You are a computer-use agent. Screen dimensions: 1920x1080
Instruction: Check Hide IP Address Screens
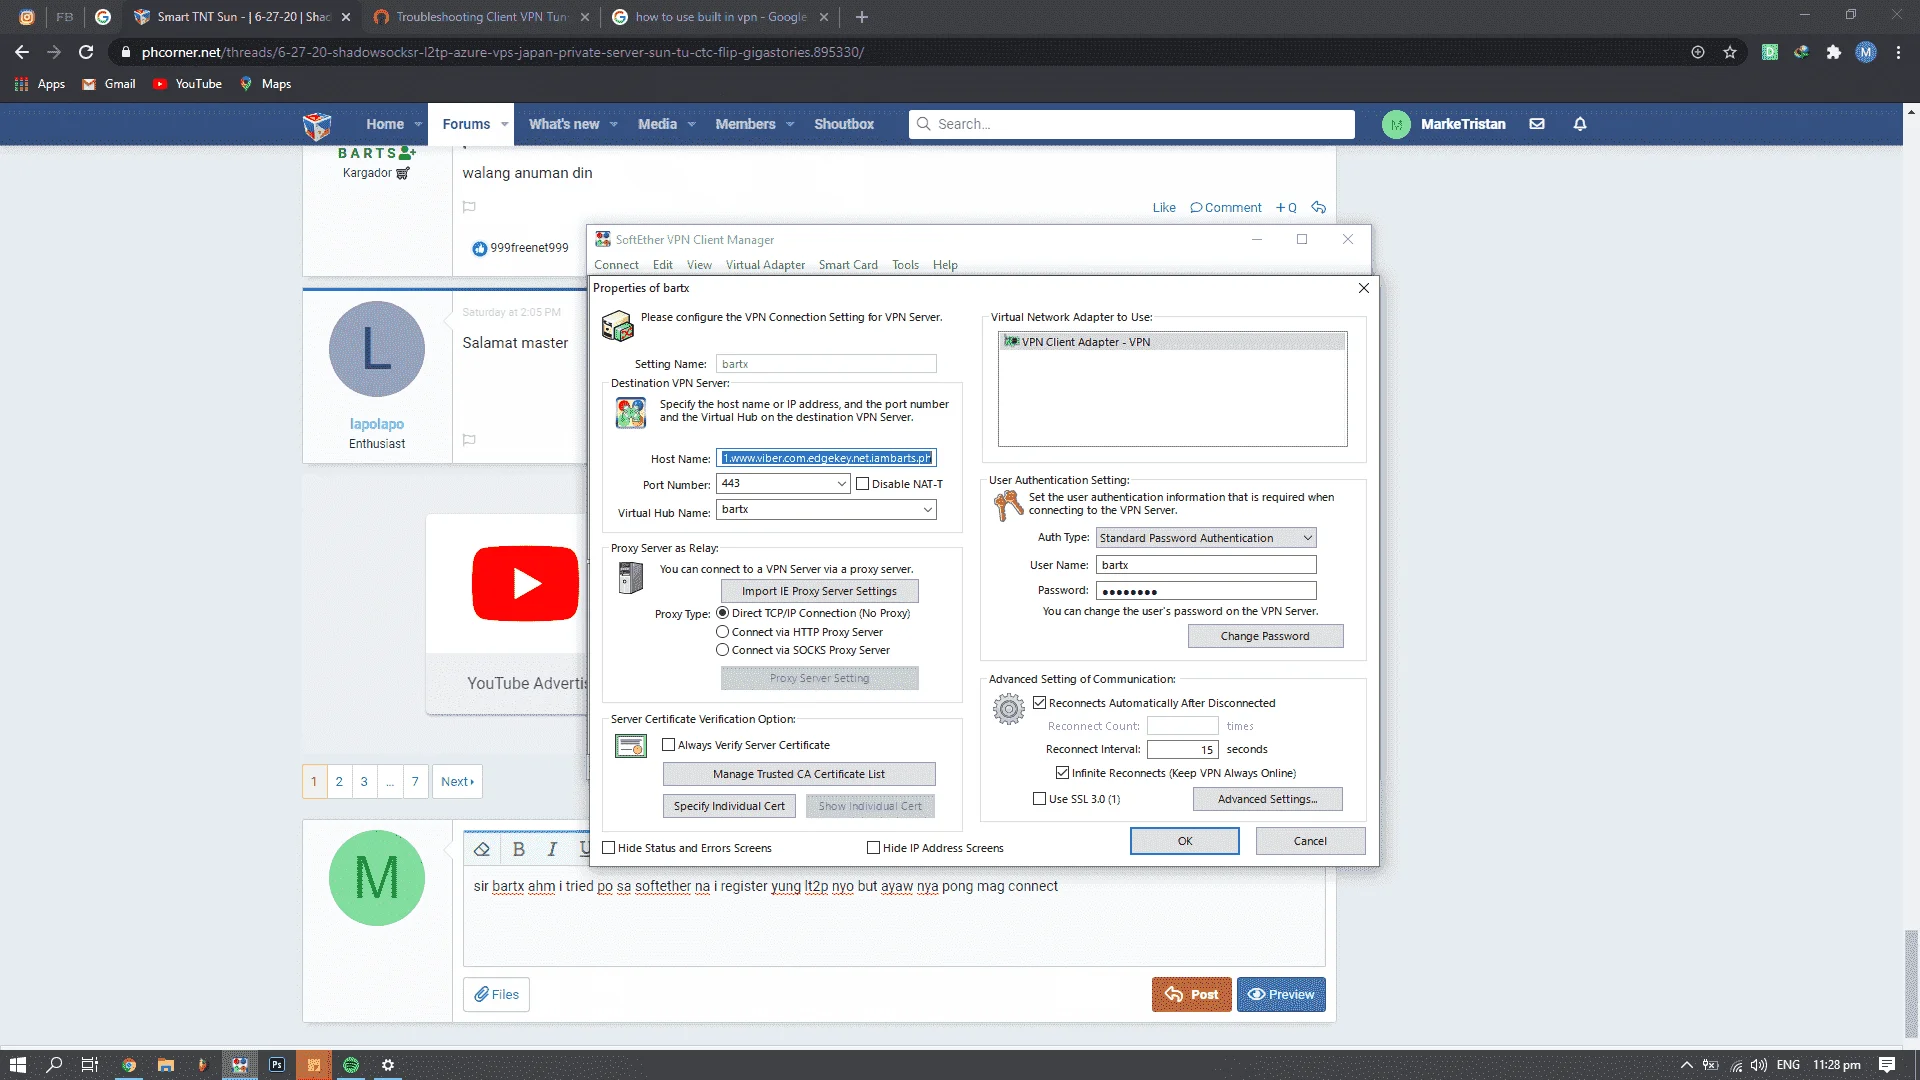click(874, 848)
